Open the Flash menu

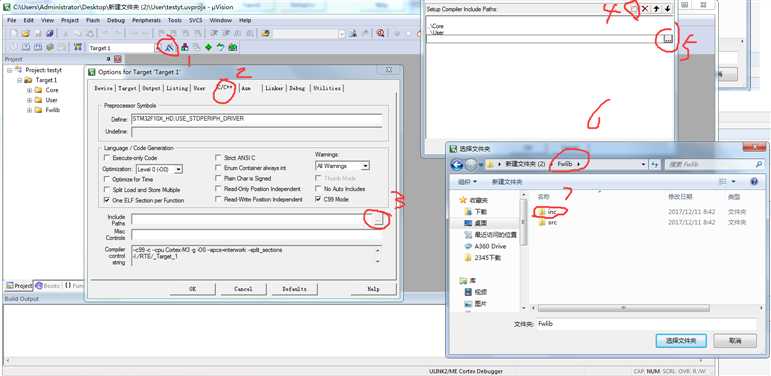[93, 21]
